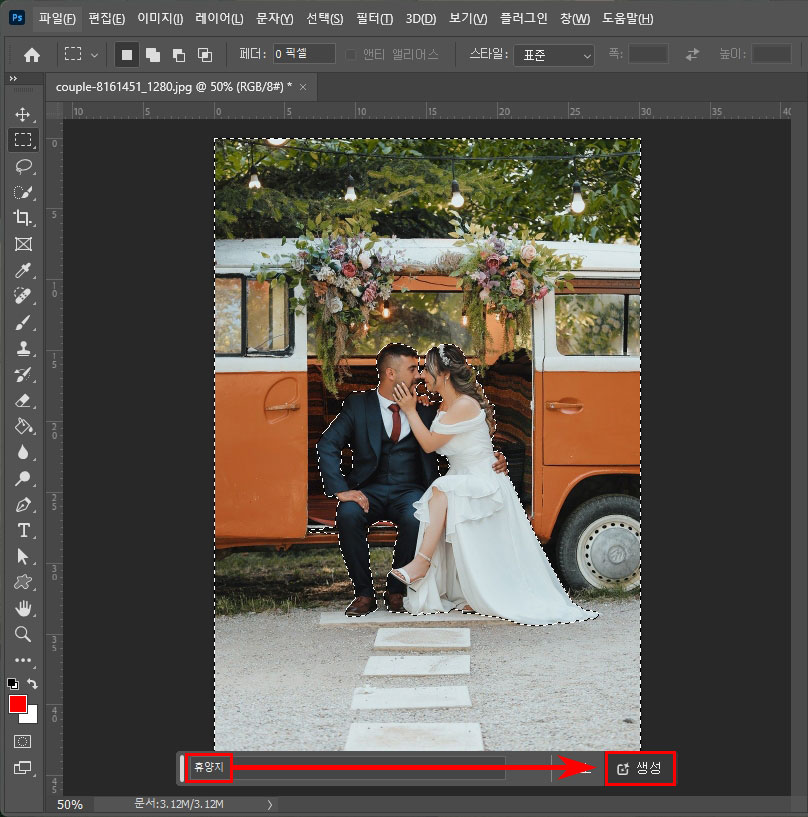Click the 생성 generate button

(x=640, y=768)
